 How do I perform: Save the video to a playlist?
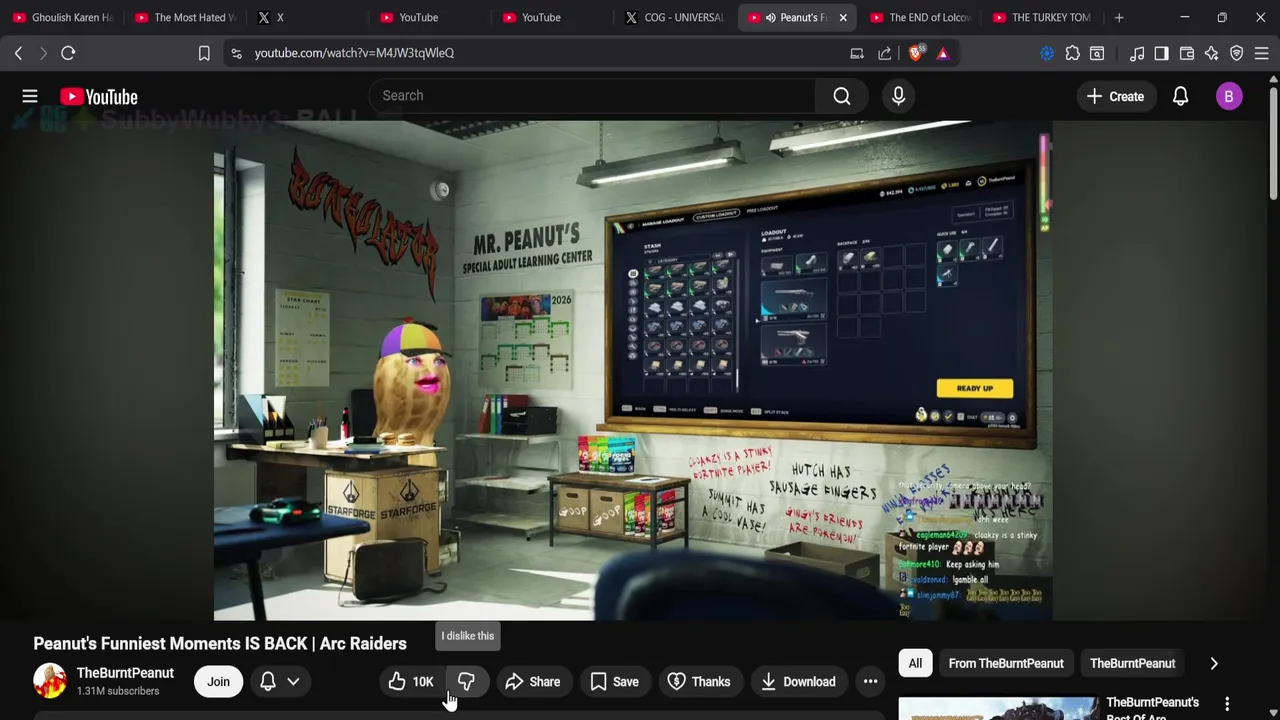tap(614, 682)
